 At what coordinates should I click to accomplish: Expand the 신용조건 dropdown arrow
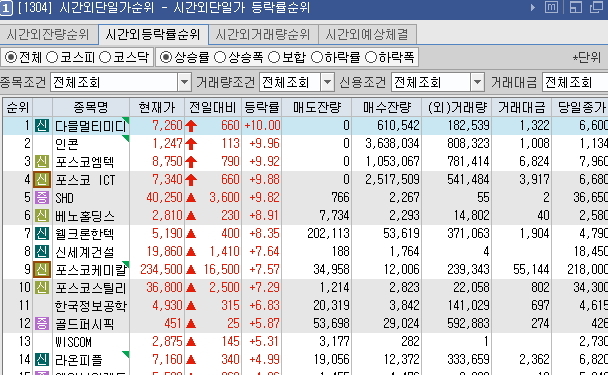[x=477, y=82]
